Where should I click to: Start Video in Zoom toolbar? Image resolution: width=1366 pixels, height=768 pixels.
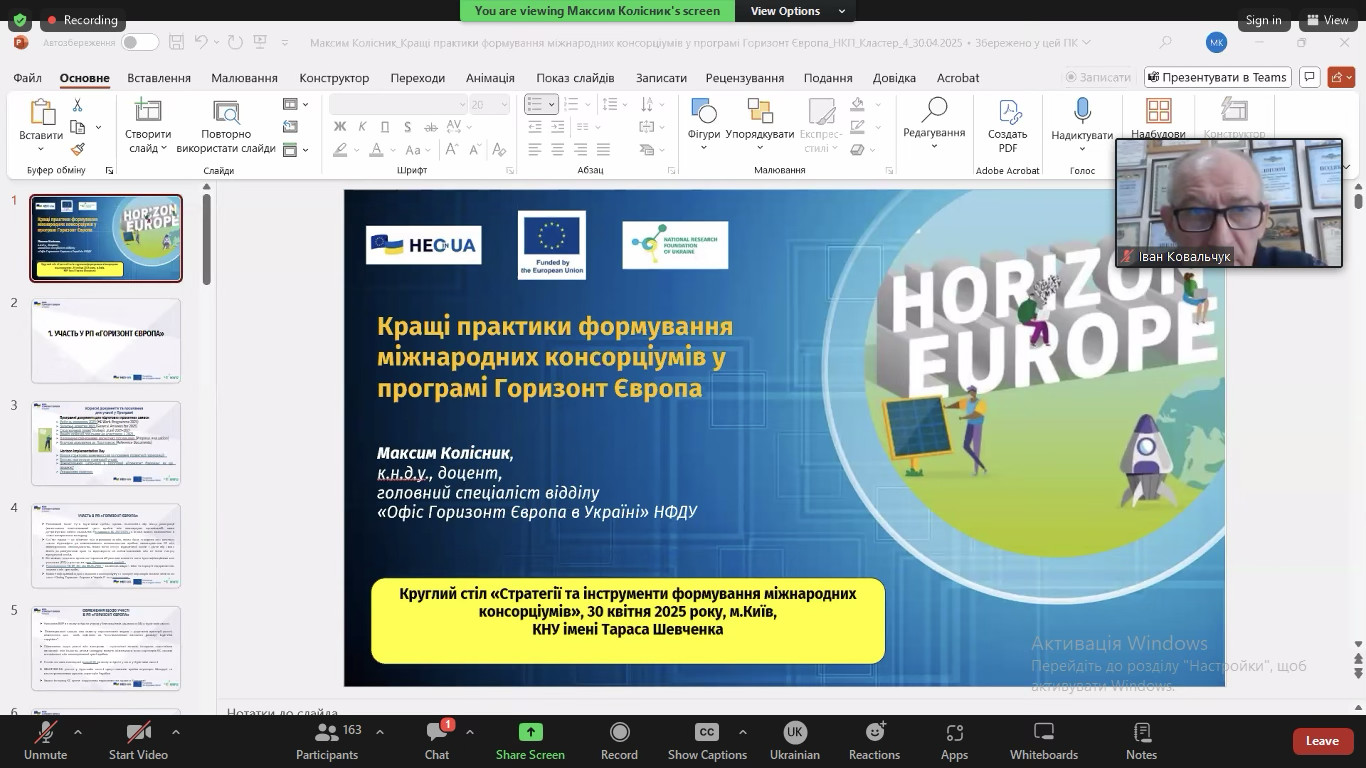(138, 741)
